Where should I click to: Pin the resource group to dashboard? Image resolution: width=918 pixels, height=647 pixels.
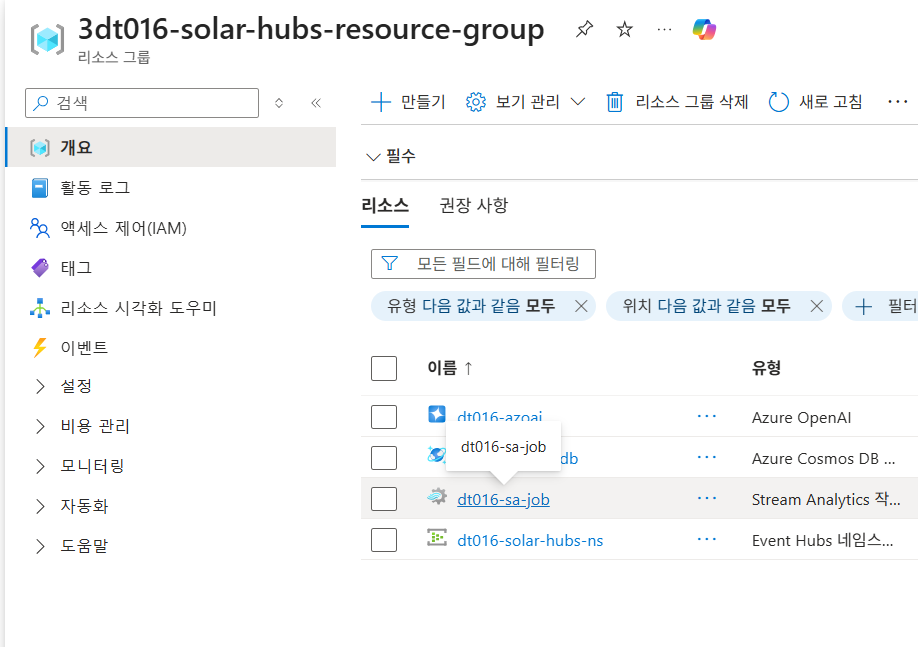[x=584, y=30]
